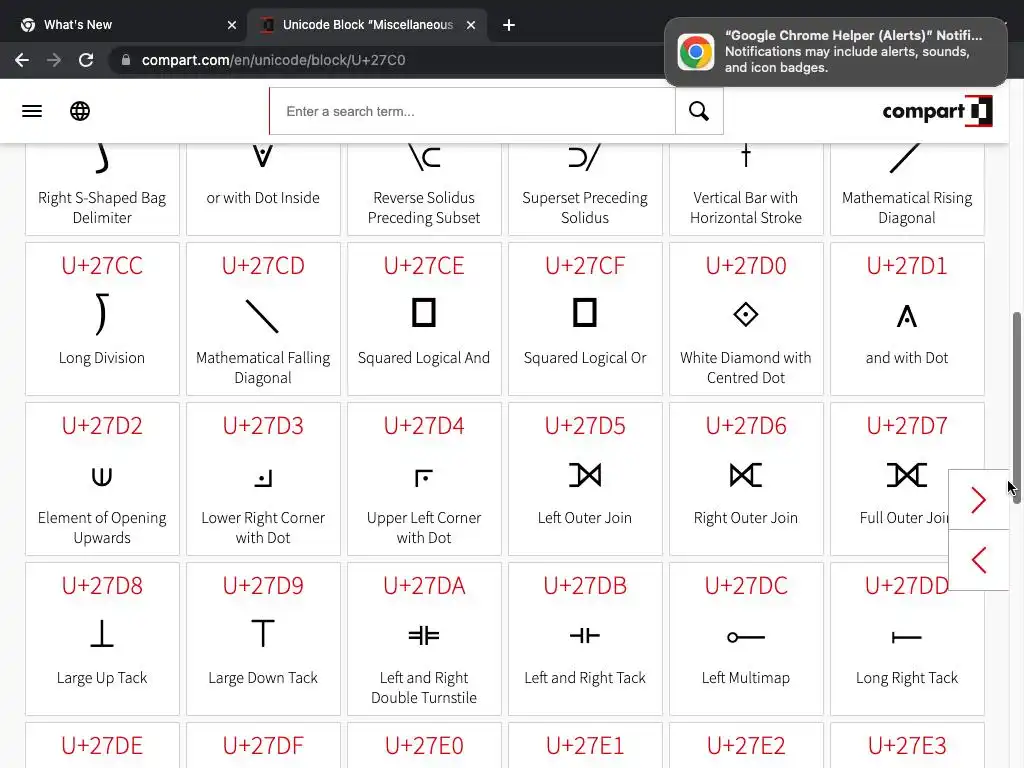Click the Long Right Tack glyph

click(x=906, y=637)
